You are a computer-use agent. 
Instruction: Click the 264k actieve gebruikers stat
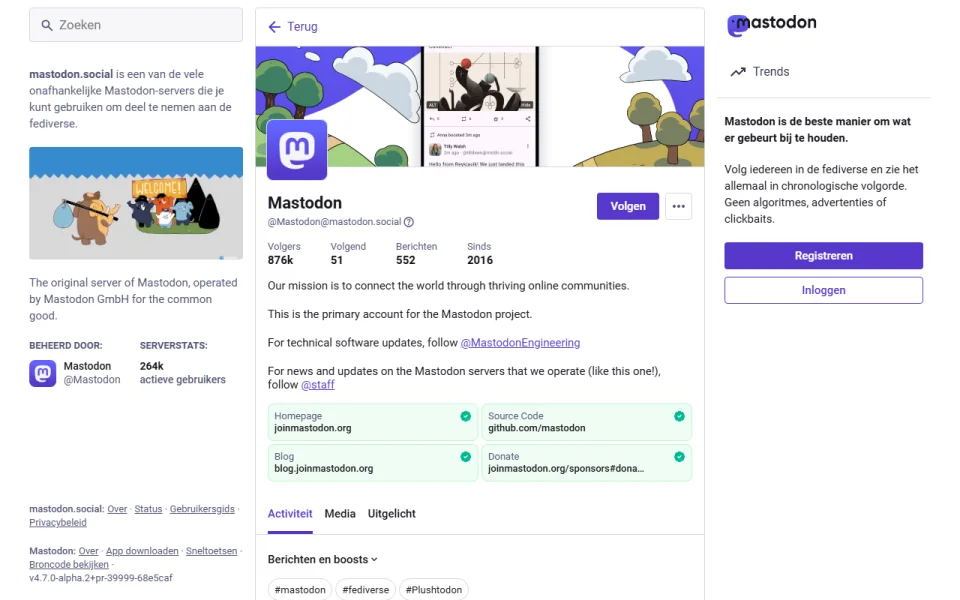182,373
